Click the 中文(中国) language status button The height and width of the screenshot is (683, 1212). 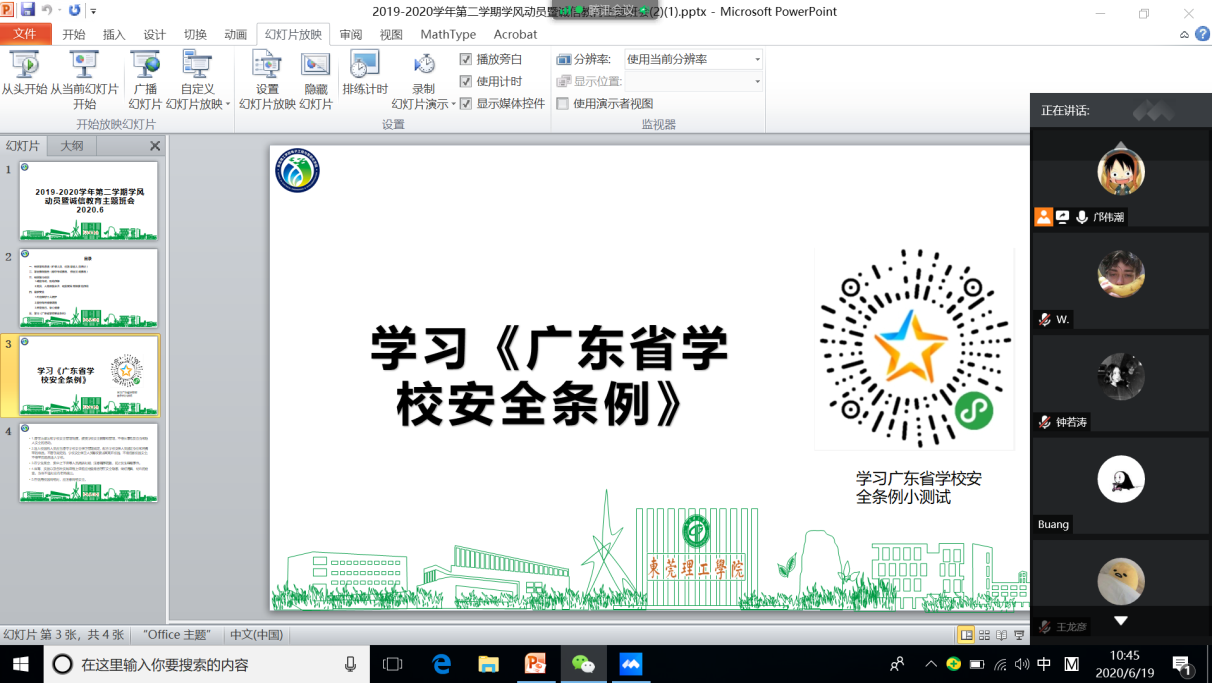[x=257, y=635]
